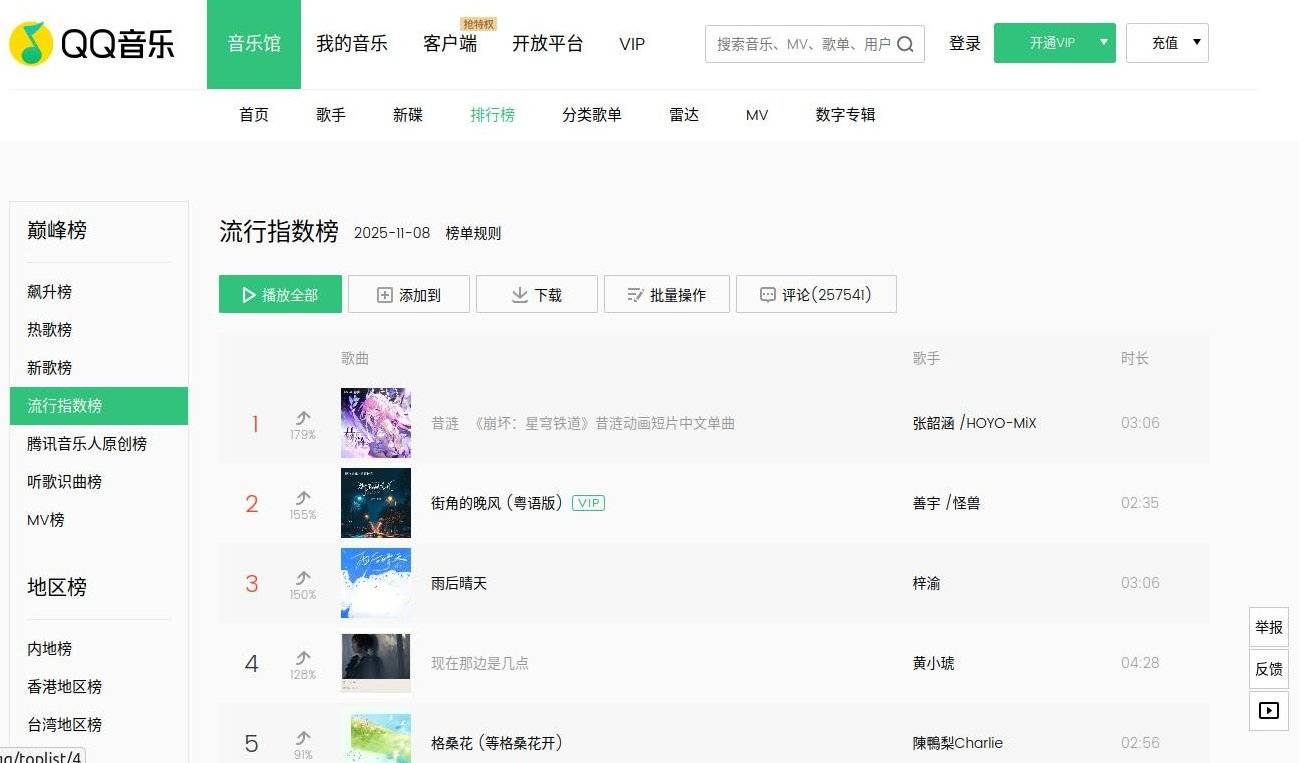Open 批量操作 batch operations

point(666,295)
